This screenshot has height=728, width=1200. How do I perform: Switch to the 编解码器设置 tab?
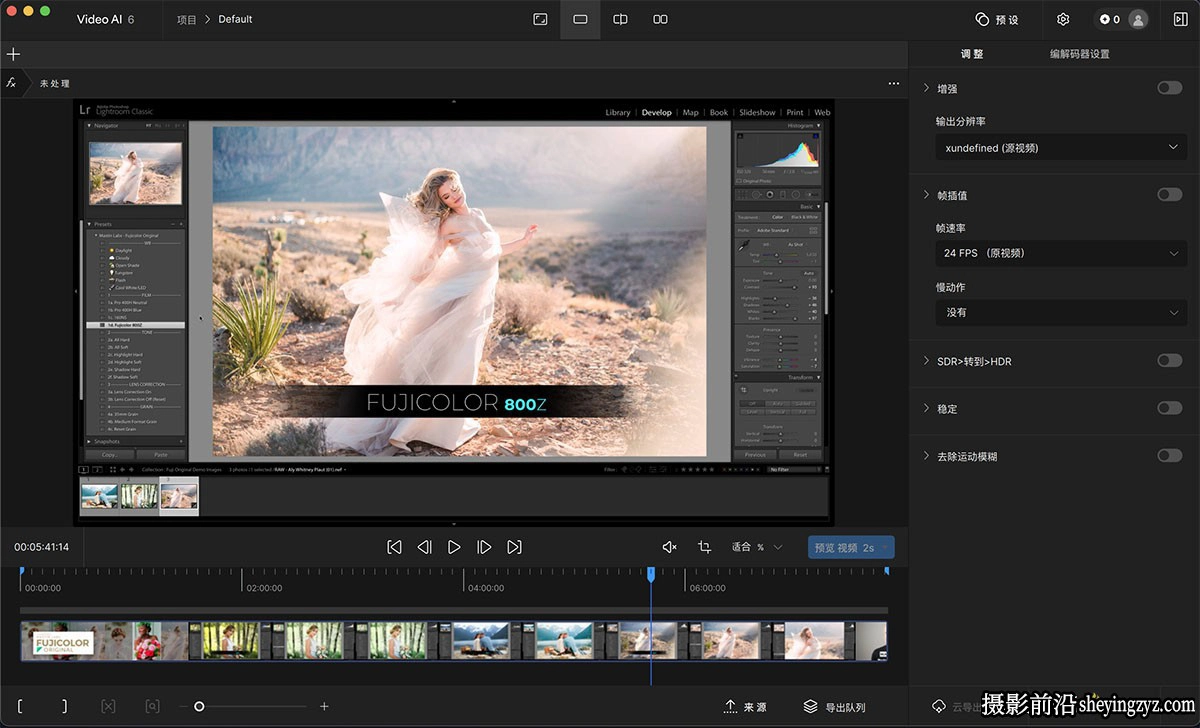pyautogui.click(x=1079, y=54)
